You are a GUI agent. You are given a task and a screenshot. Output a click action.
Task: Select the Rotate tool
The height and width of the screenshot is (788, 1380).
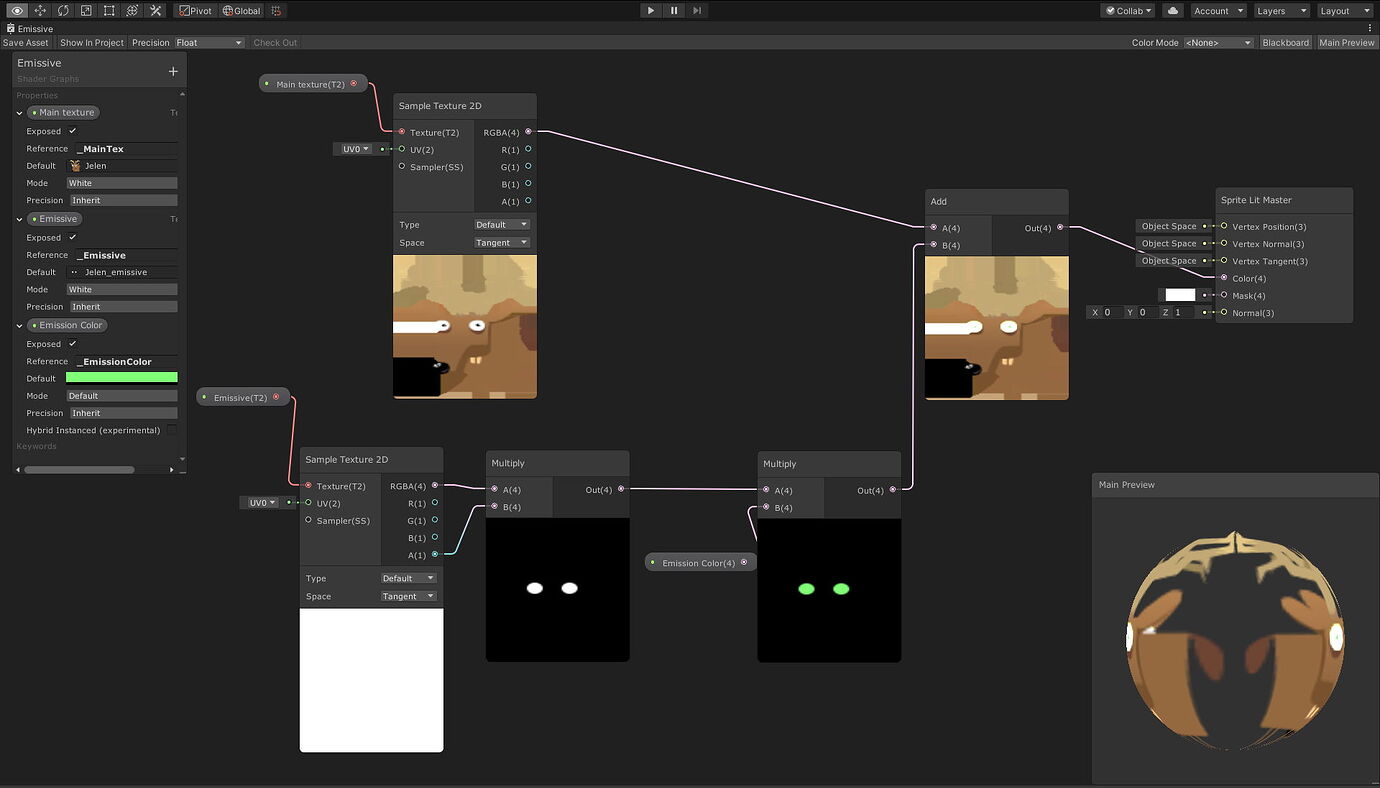point(63,11)
